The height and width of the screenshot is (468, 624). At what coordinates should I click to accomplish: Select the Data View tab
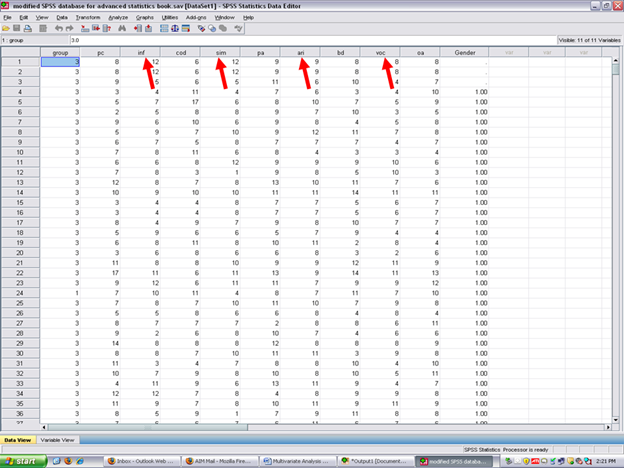coord(18,440)
